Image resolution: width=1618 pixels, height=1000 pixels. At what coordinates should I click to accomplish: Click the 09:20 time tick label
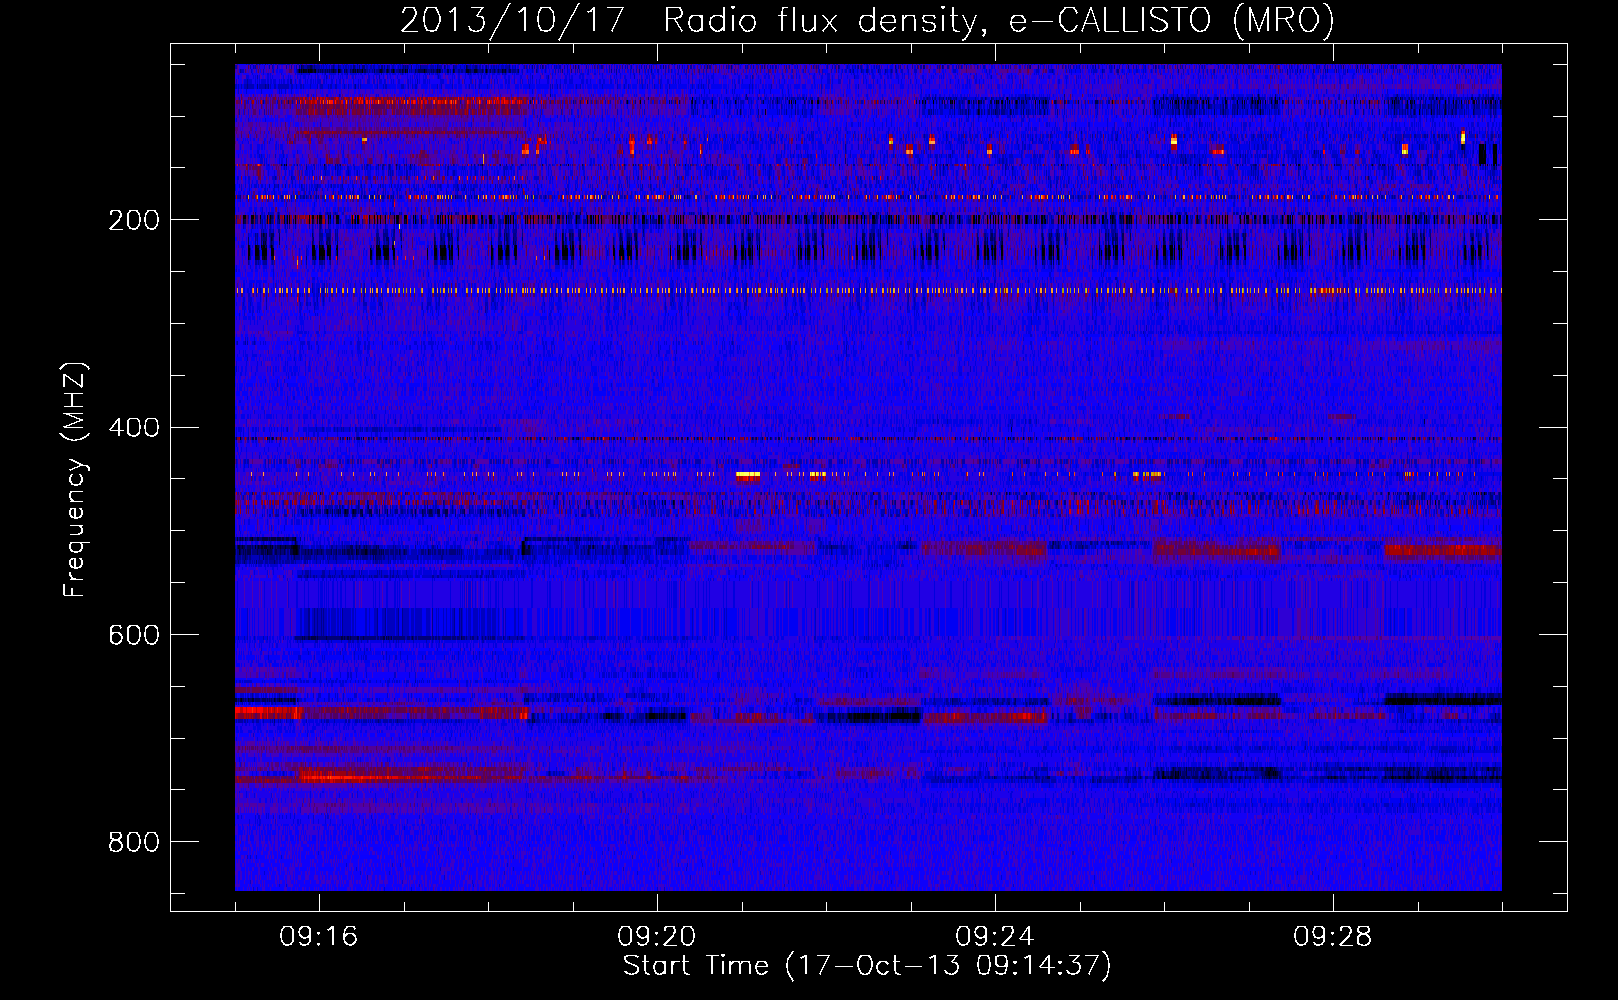pos(657,937)
